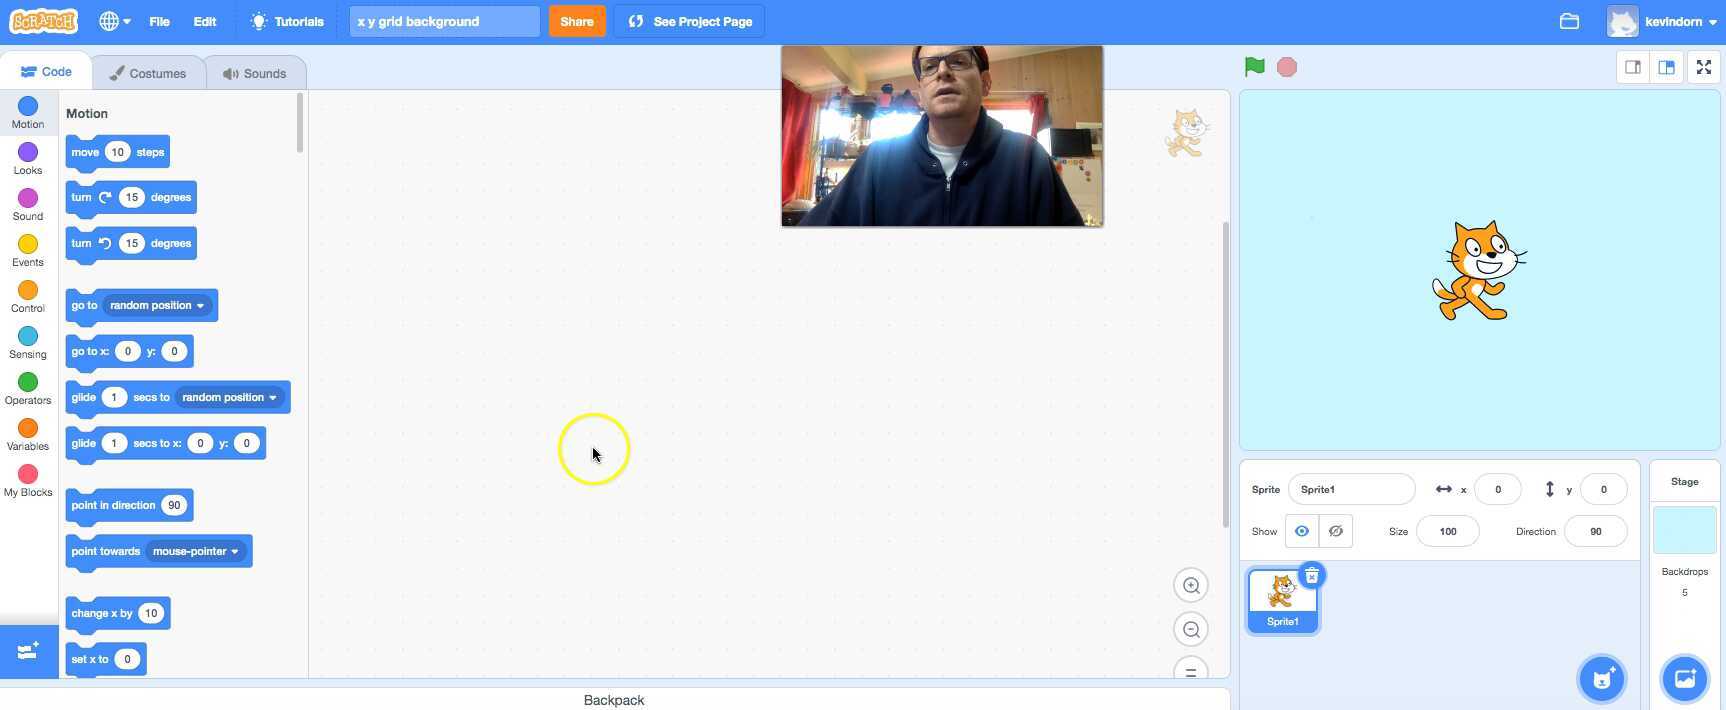
Task: Select the Sensing block category
Action: point(28,342)
